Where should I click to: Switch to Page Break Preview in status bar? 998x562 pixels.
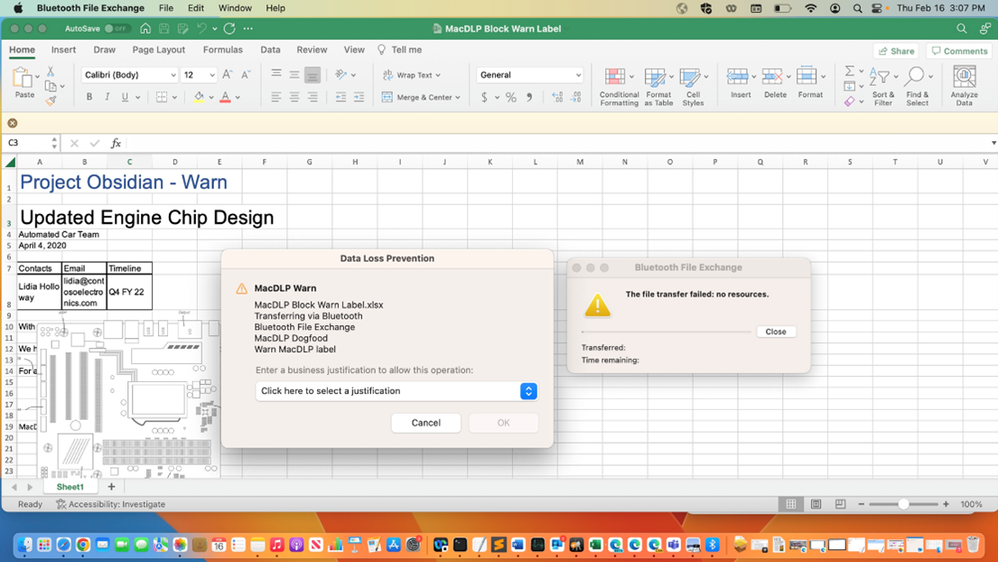[x=840, y=504]
